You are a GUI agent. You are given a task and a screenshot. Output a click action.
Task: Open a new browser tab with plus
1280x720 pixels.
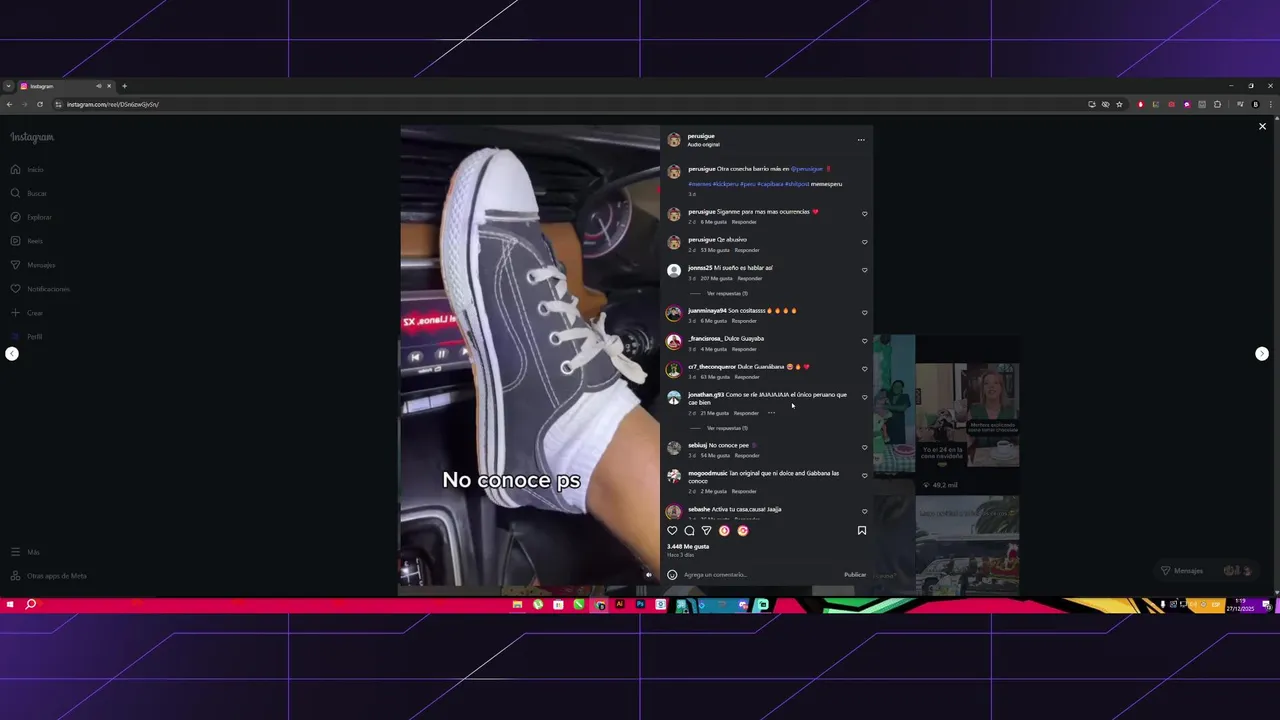[x=124, y=86]
